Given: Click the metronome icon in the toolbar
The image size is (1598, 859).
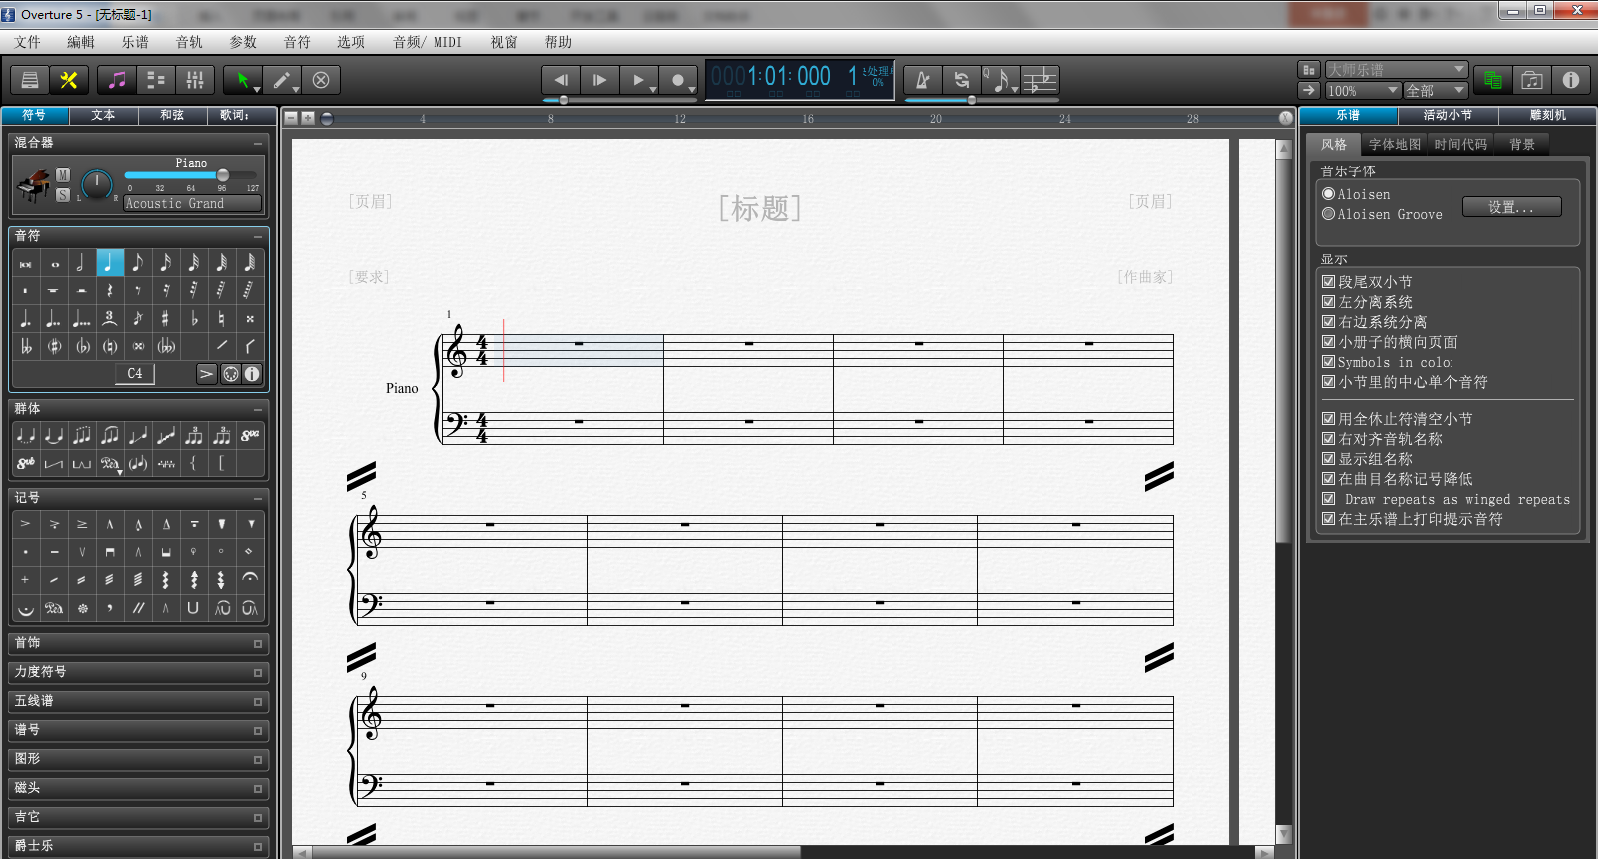Looking at the screenshot, I should [x=923, y=81].
